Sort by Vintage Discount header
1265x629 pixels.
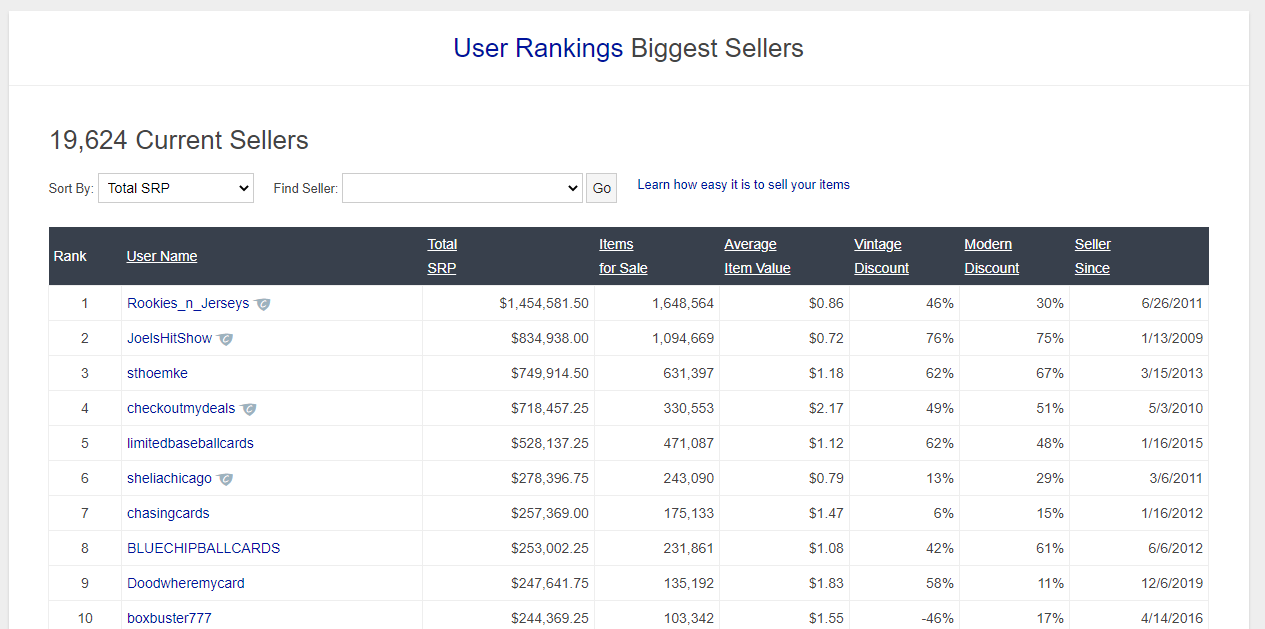point(881,256)
